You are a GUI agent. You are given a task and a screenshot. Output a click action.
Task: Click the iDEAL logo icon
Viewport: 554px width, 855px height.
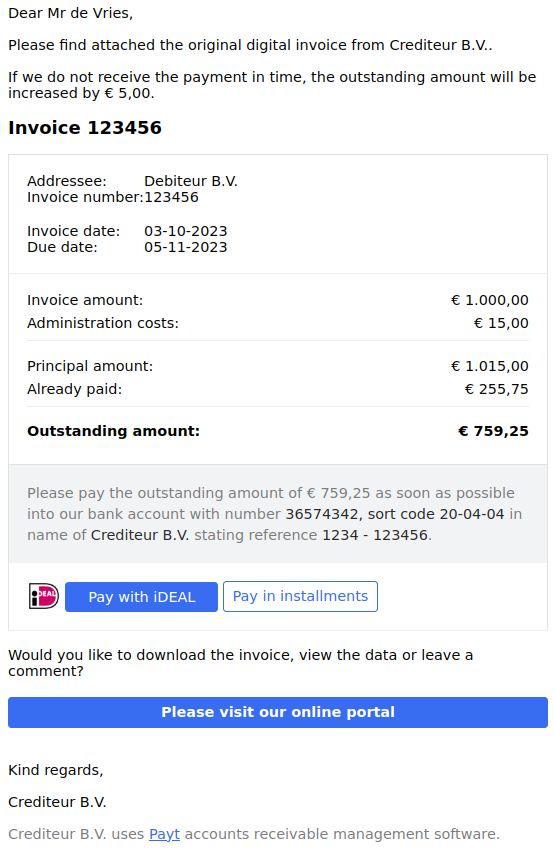point(44,596)
